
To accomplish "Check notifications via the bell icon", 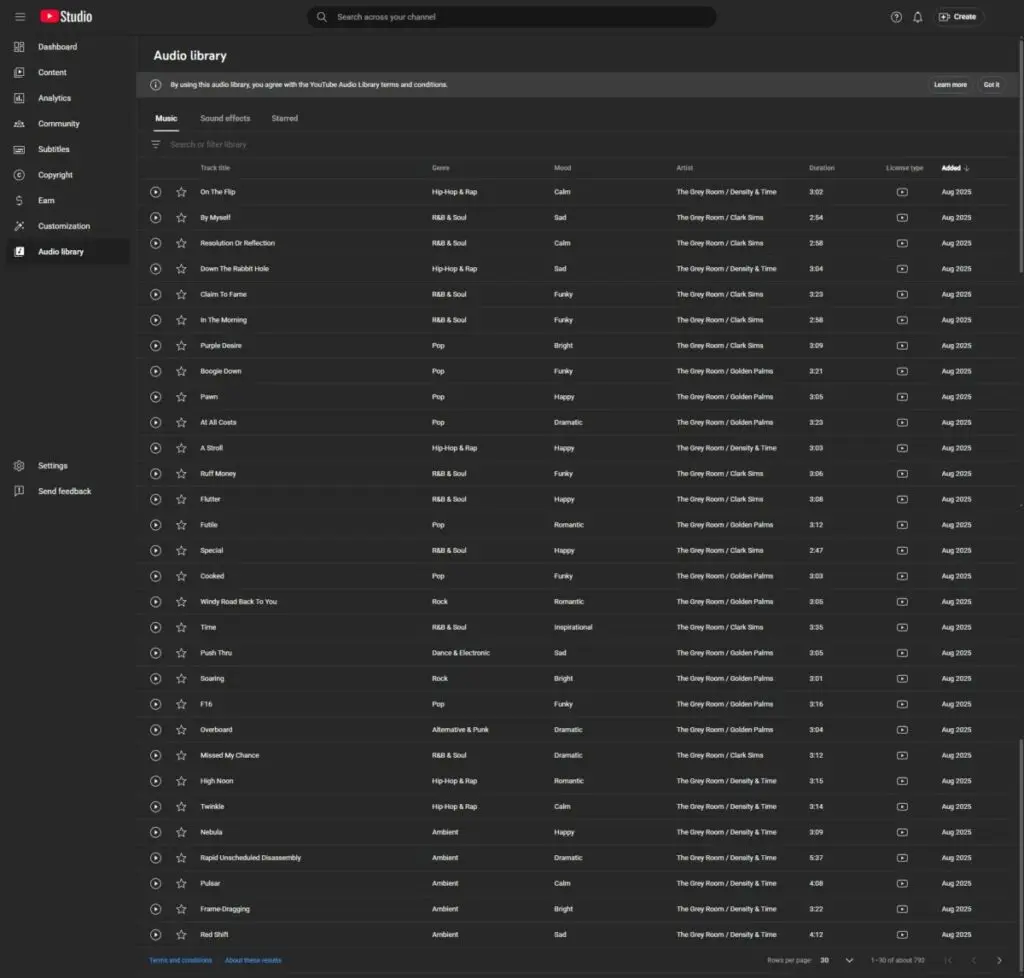I will (x=918, y=16).
